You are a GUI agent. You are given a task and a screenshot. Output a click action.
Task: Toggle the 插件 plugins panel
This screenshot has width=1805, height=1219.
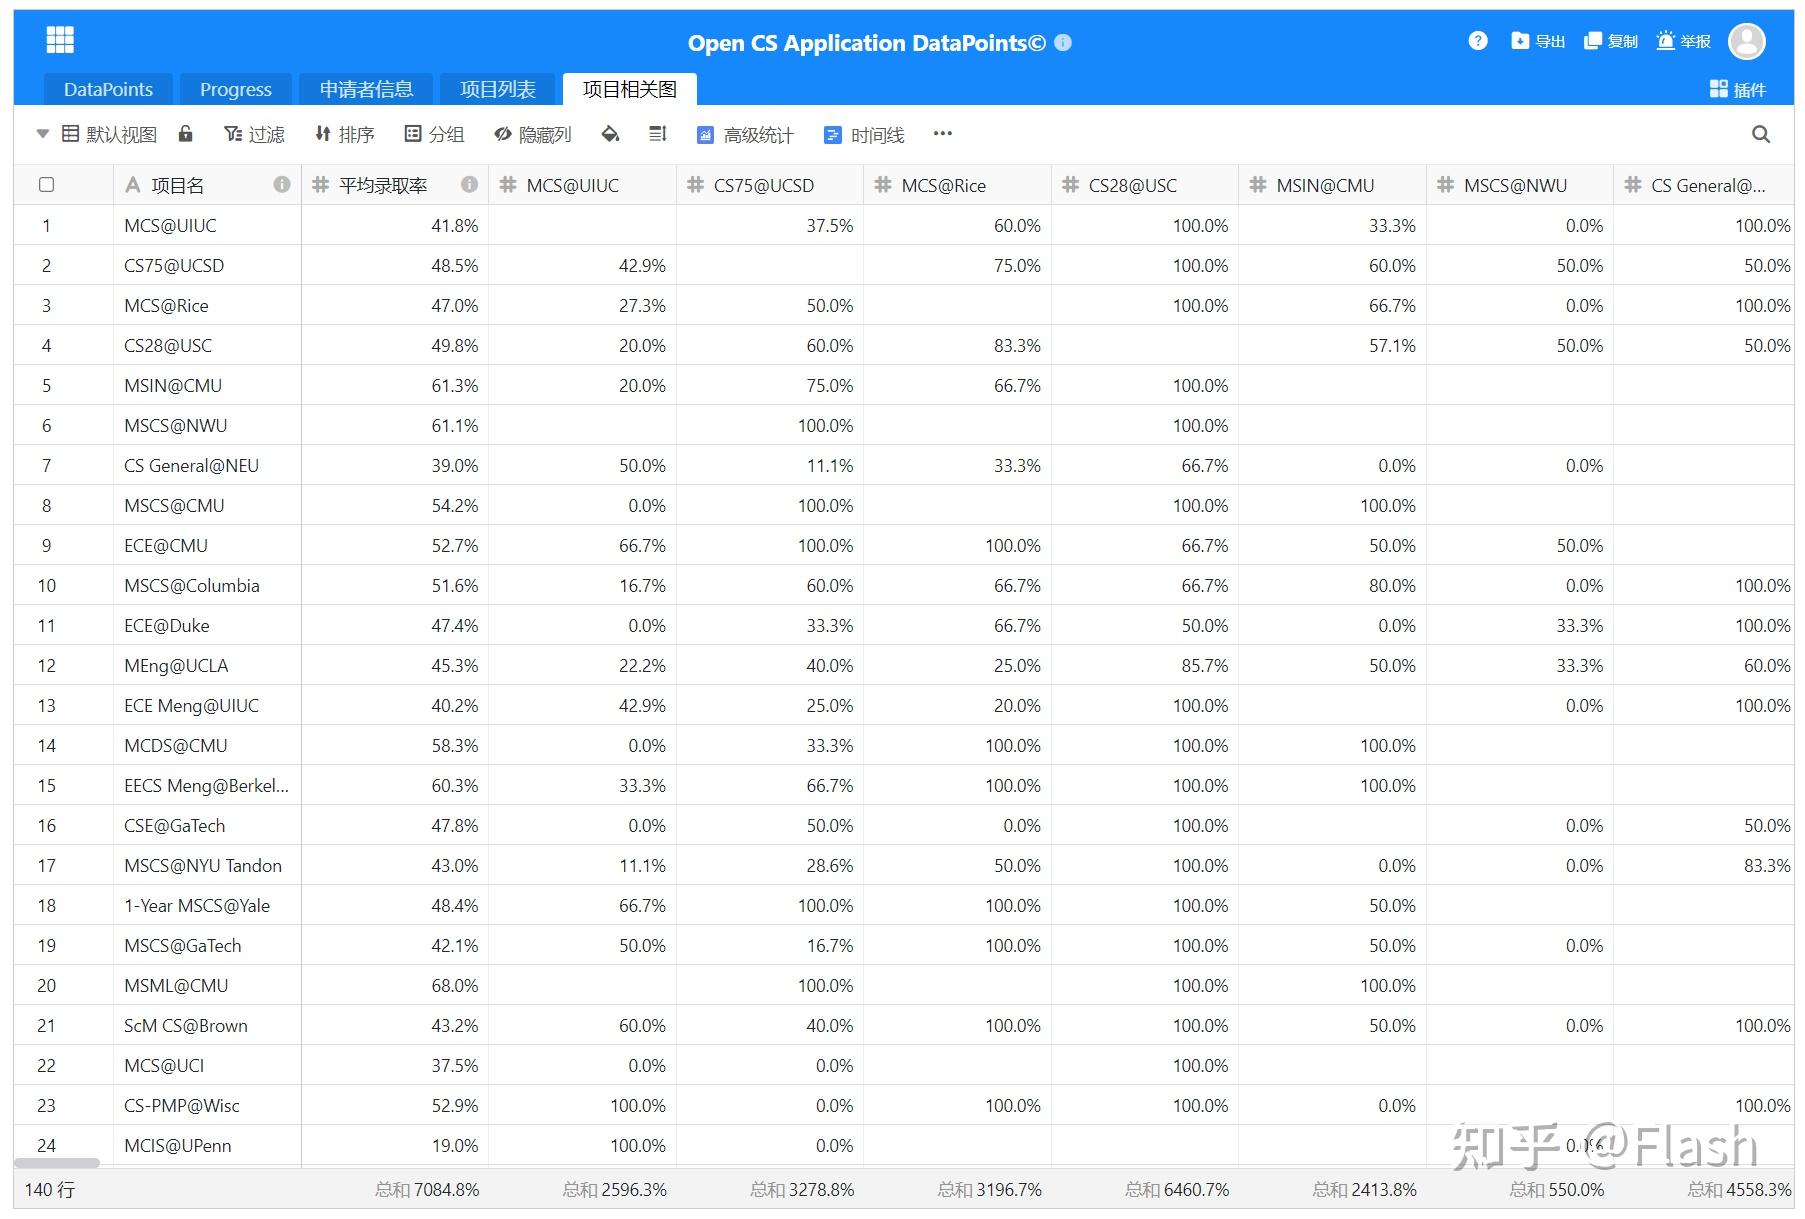coord(1740,89)
